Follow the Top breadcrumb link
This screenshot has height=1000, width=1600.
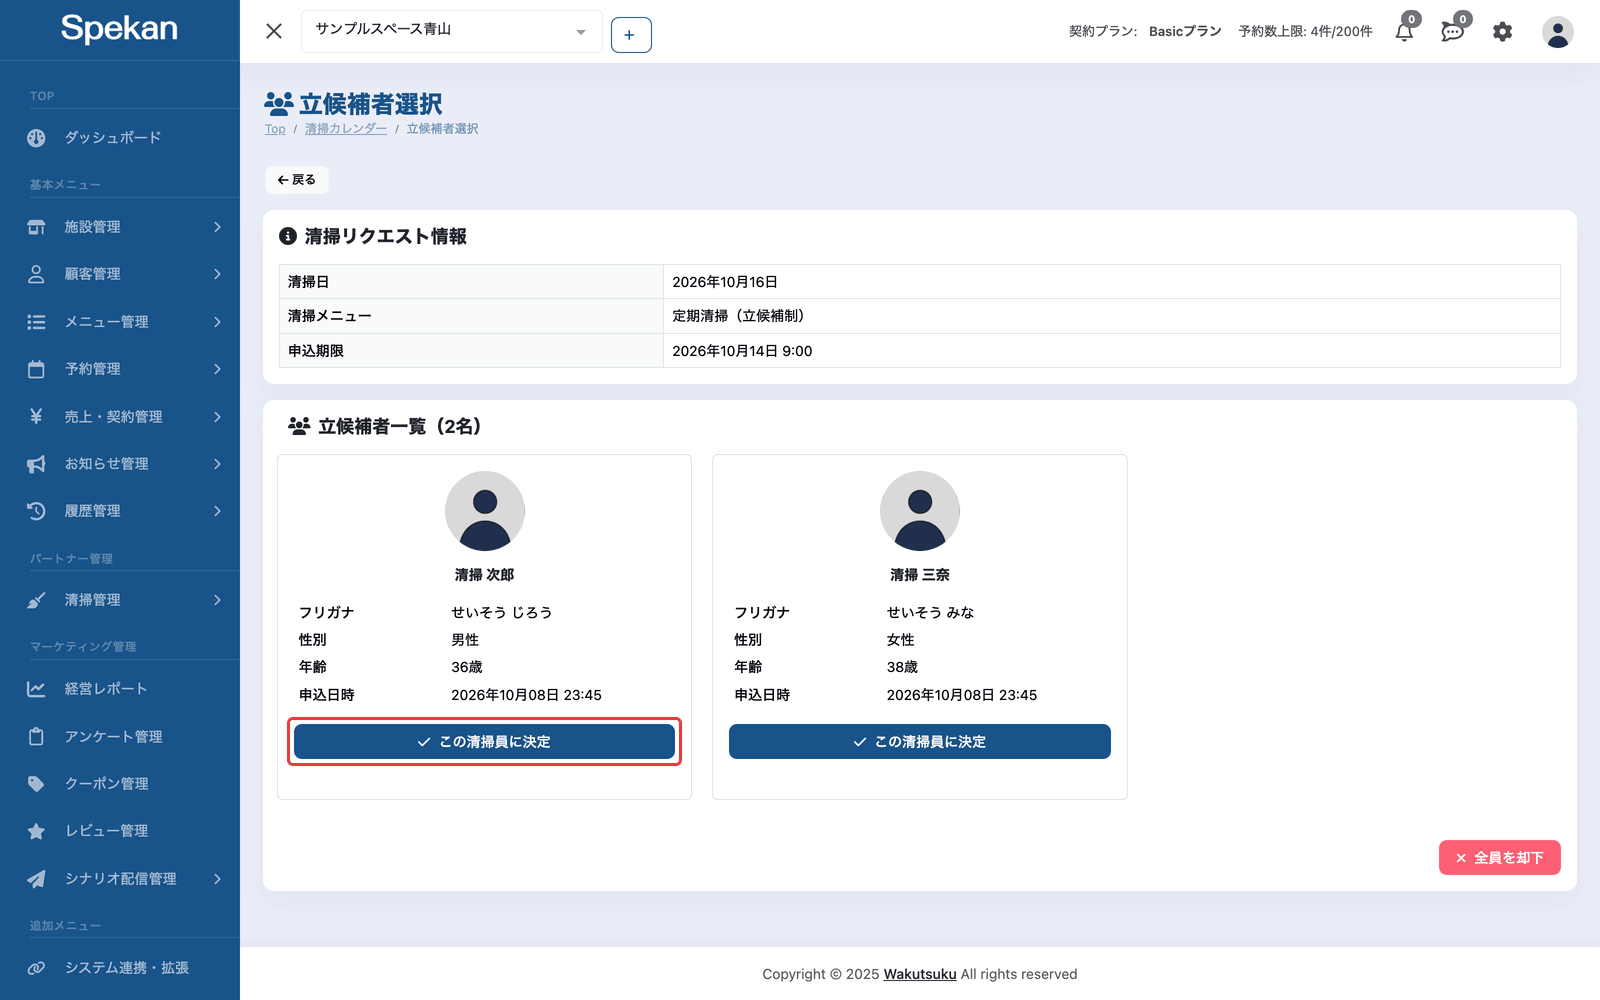tap(275, 129)
